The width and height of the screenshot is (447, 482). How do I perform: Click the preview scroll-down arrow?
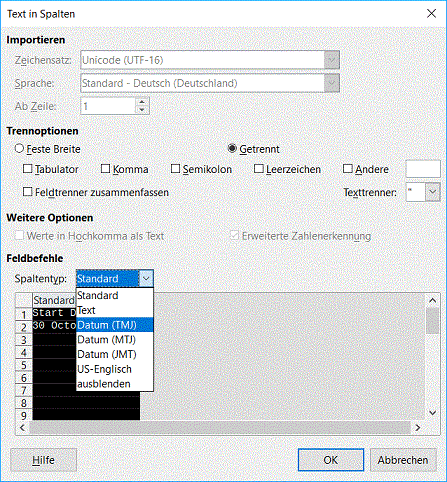pyautogui.click(x=433, y=413)
